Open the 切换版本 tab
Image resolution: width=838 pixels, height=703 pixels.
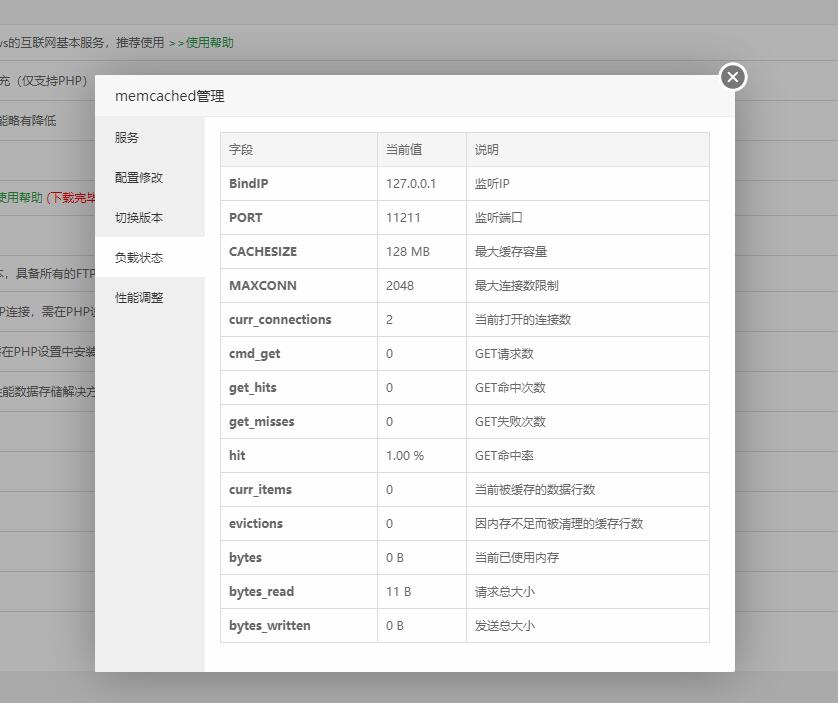coord(150,218)
